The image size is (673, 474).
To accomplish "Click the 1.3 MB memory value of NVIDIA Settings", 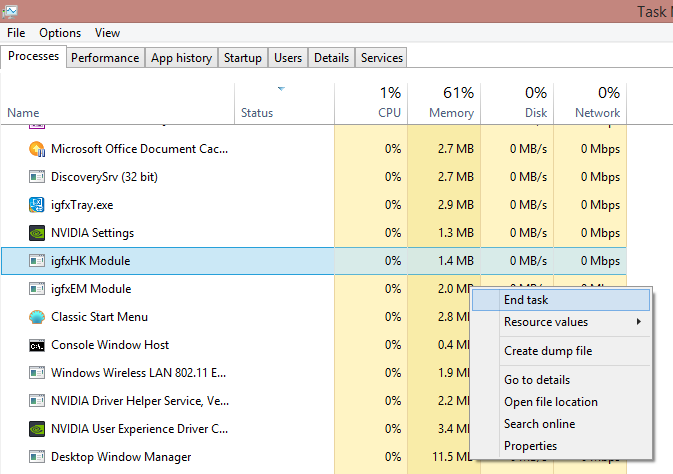I will pyautogui.click(x=455, y=233).
